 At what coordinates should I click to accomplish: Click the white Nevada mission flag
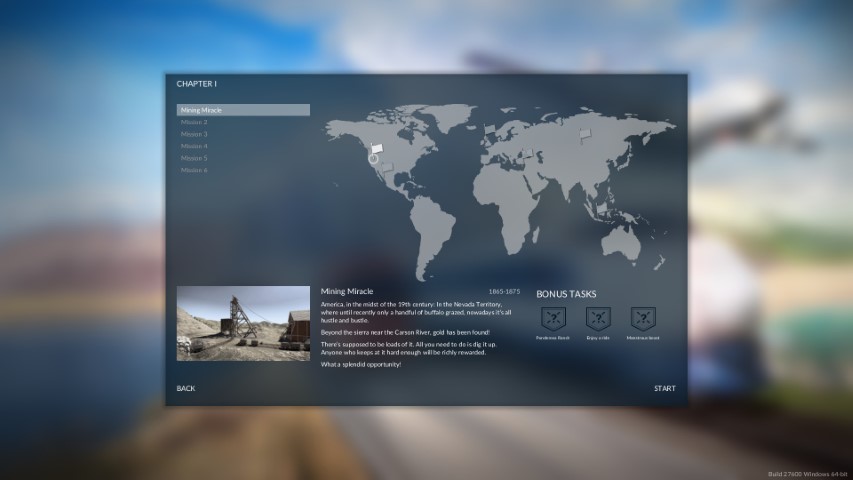point(377,149)
